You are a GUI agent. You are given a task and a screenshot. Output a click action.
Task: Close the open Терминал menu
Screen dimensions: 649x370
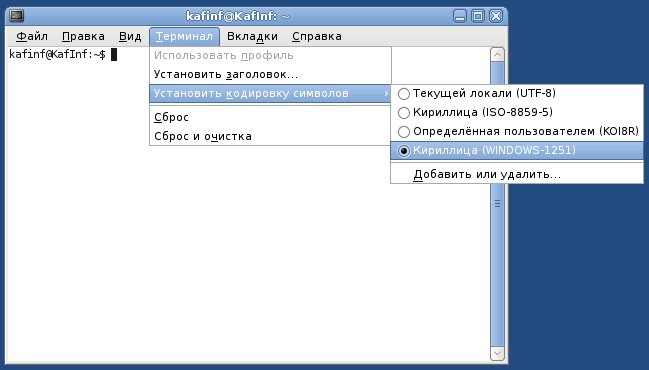pos(184,36)
